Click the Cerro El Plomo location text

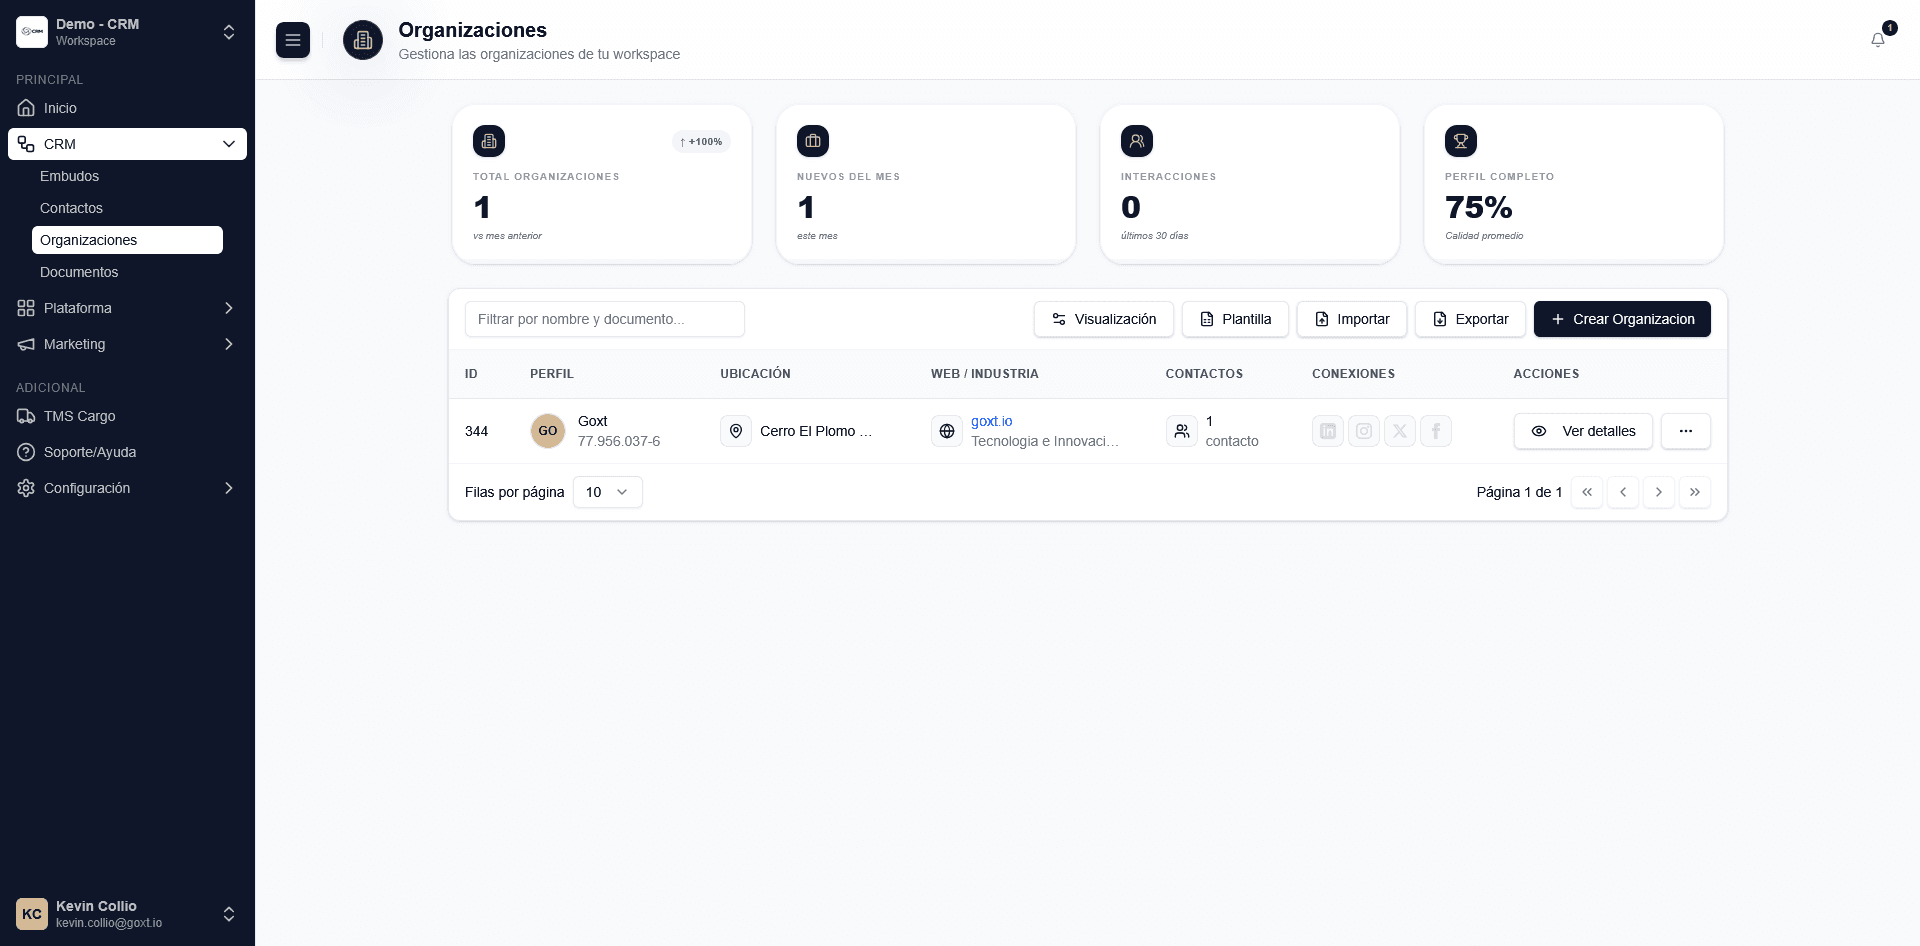pos(816,431)
